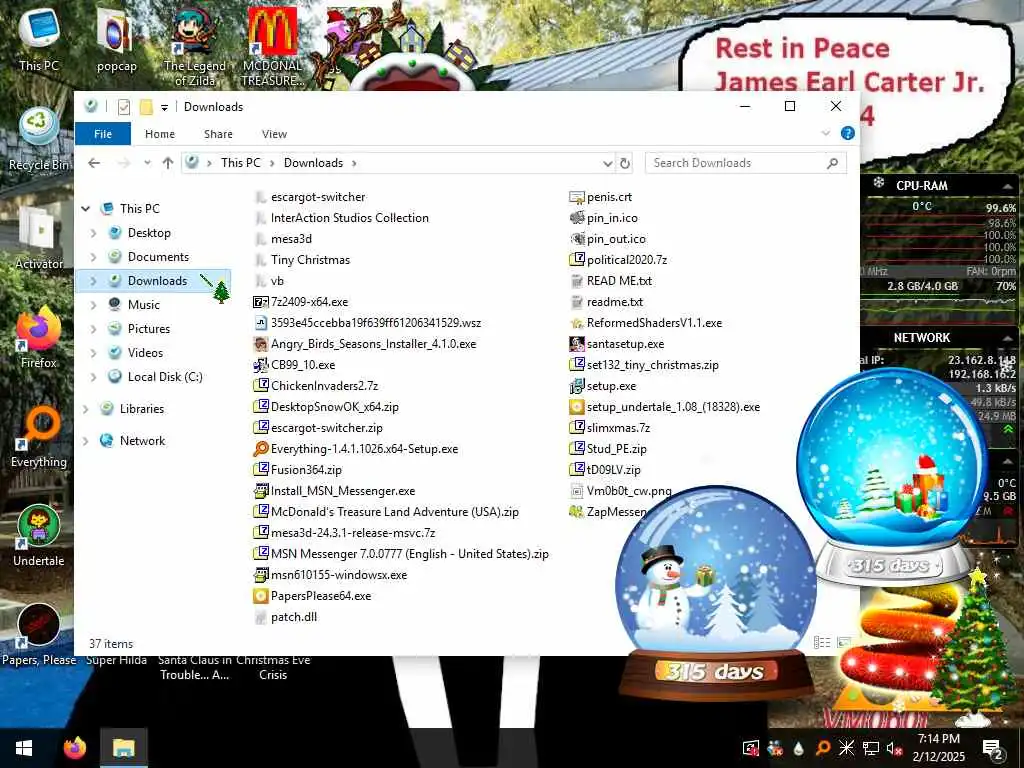Click the Windows Start button
The image size is (1024, 768).
click(24, 748)
